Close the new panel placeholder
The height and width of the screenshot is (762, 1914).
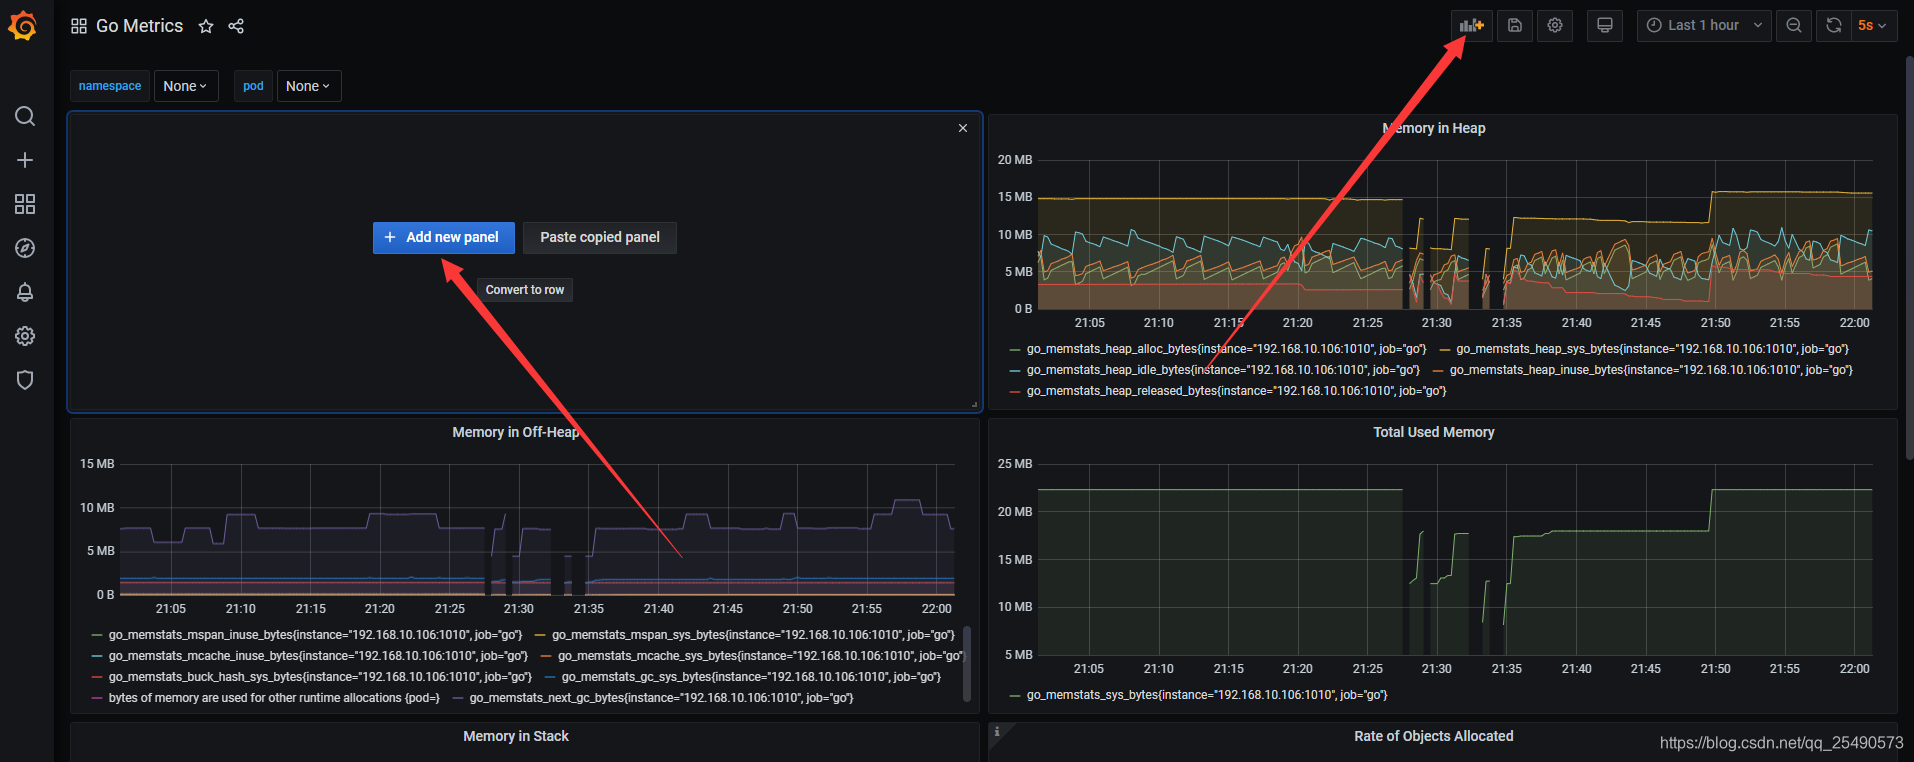[963, 128]
